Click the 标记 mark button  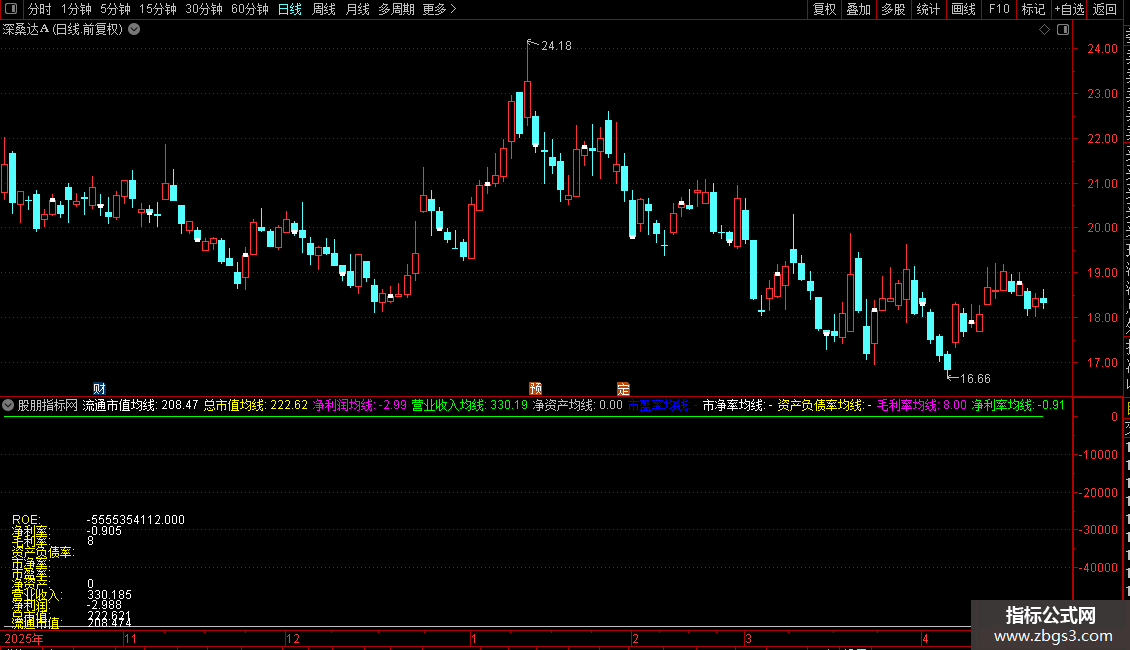click(x=1033, y=9)
